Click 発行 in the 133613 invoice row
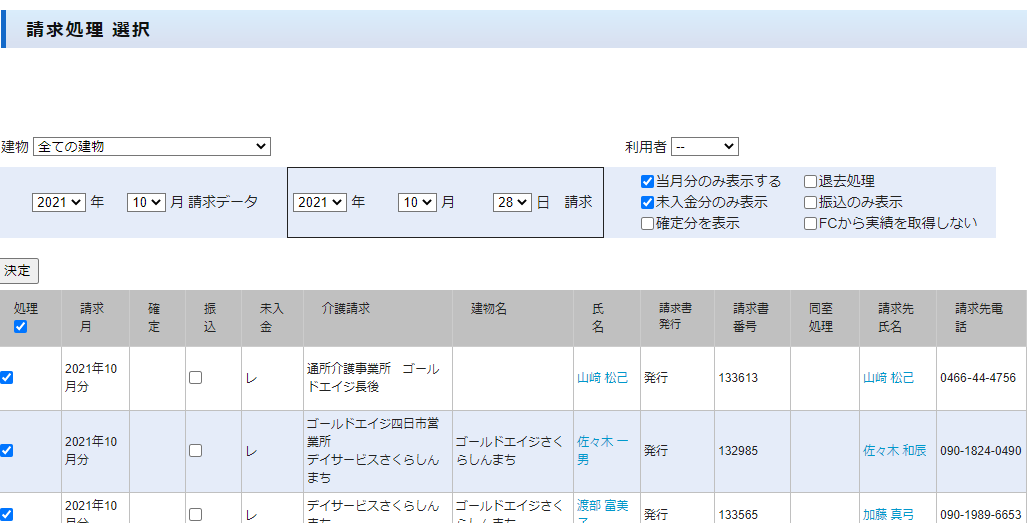The height and width of the screenshot is (523, 1027). click(x=656, y=378)
